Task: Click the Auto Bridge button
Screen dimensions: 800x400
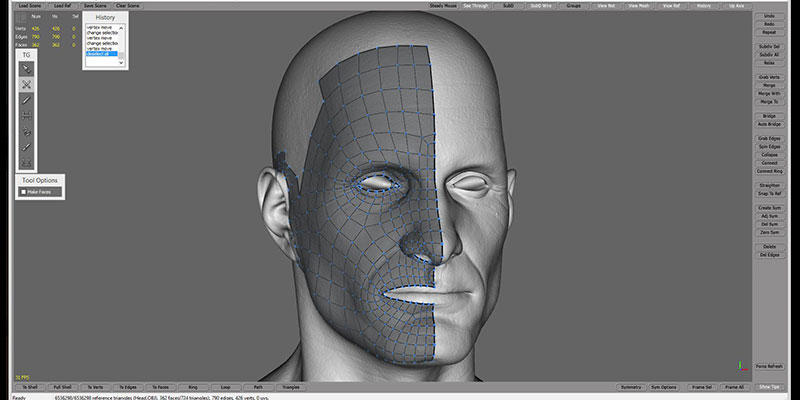Action: tap(769, 124)
